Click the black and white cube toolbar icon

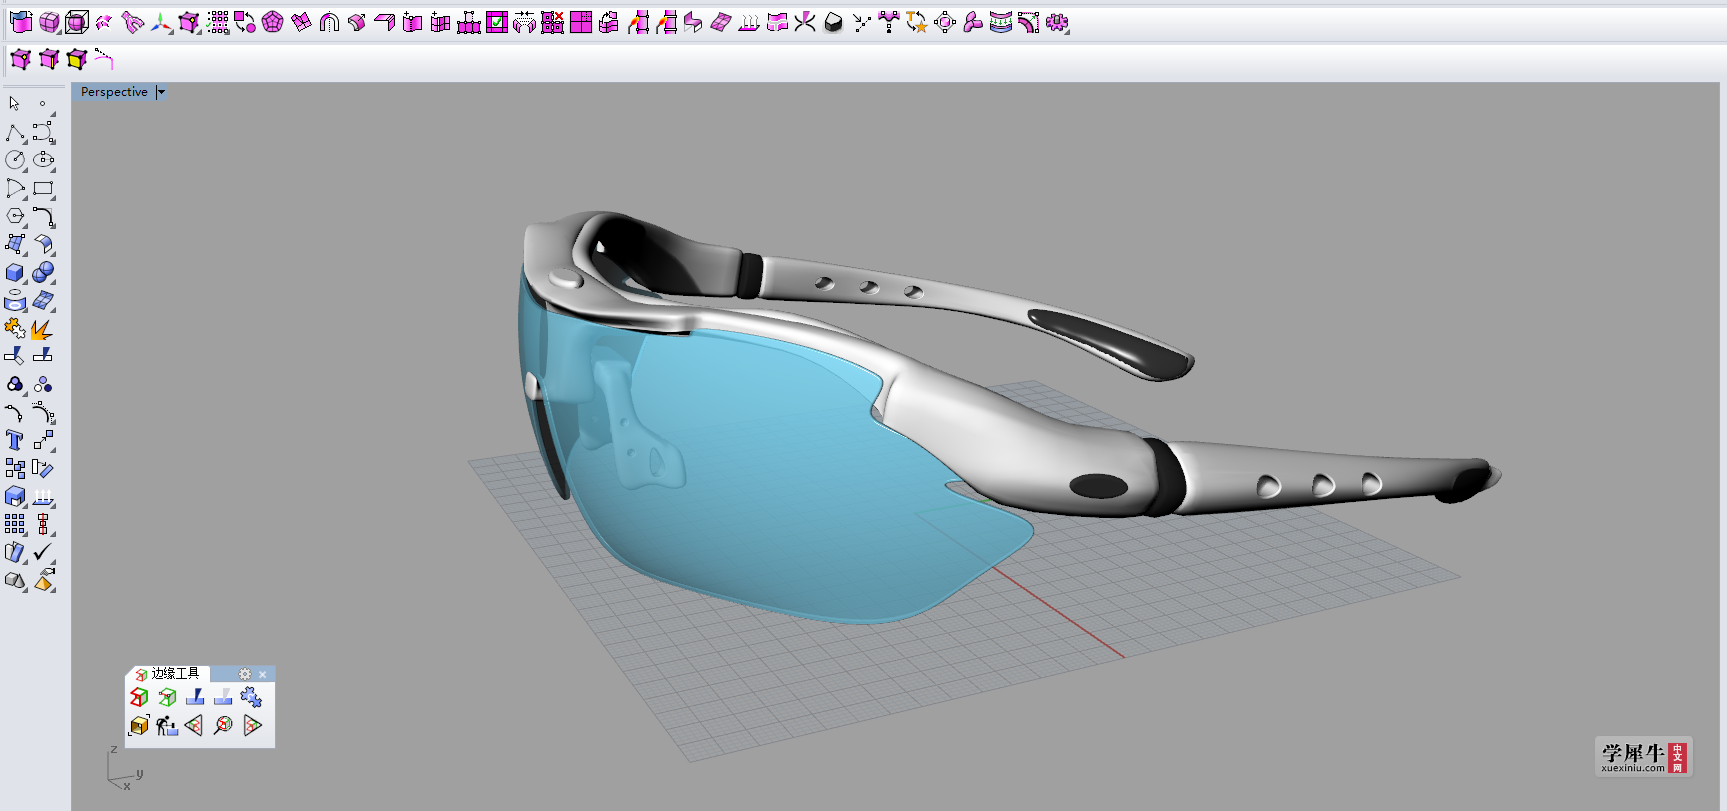coord(833,22)
